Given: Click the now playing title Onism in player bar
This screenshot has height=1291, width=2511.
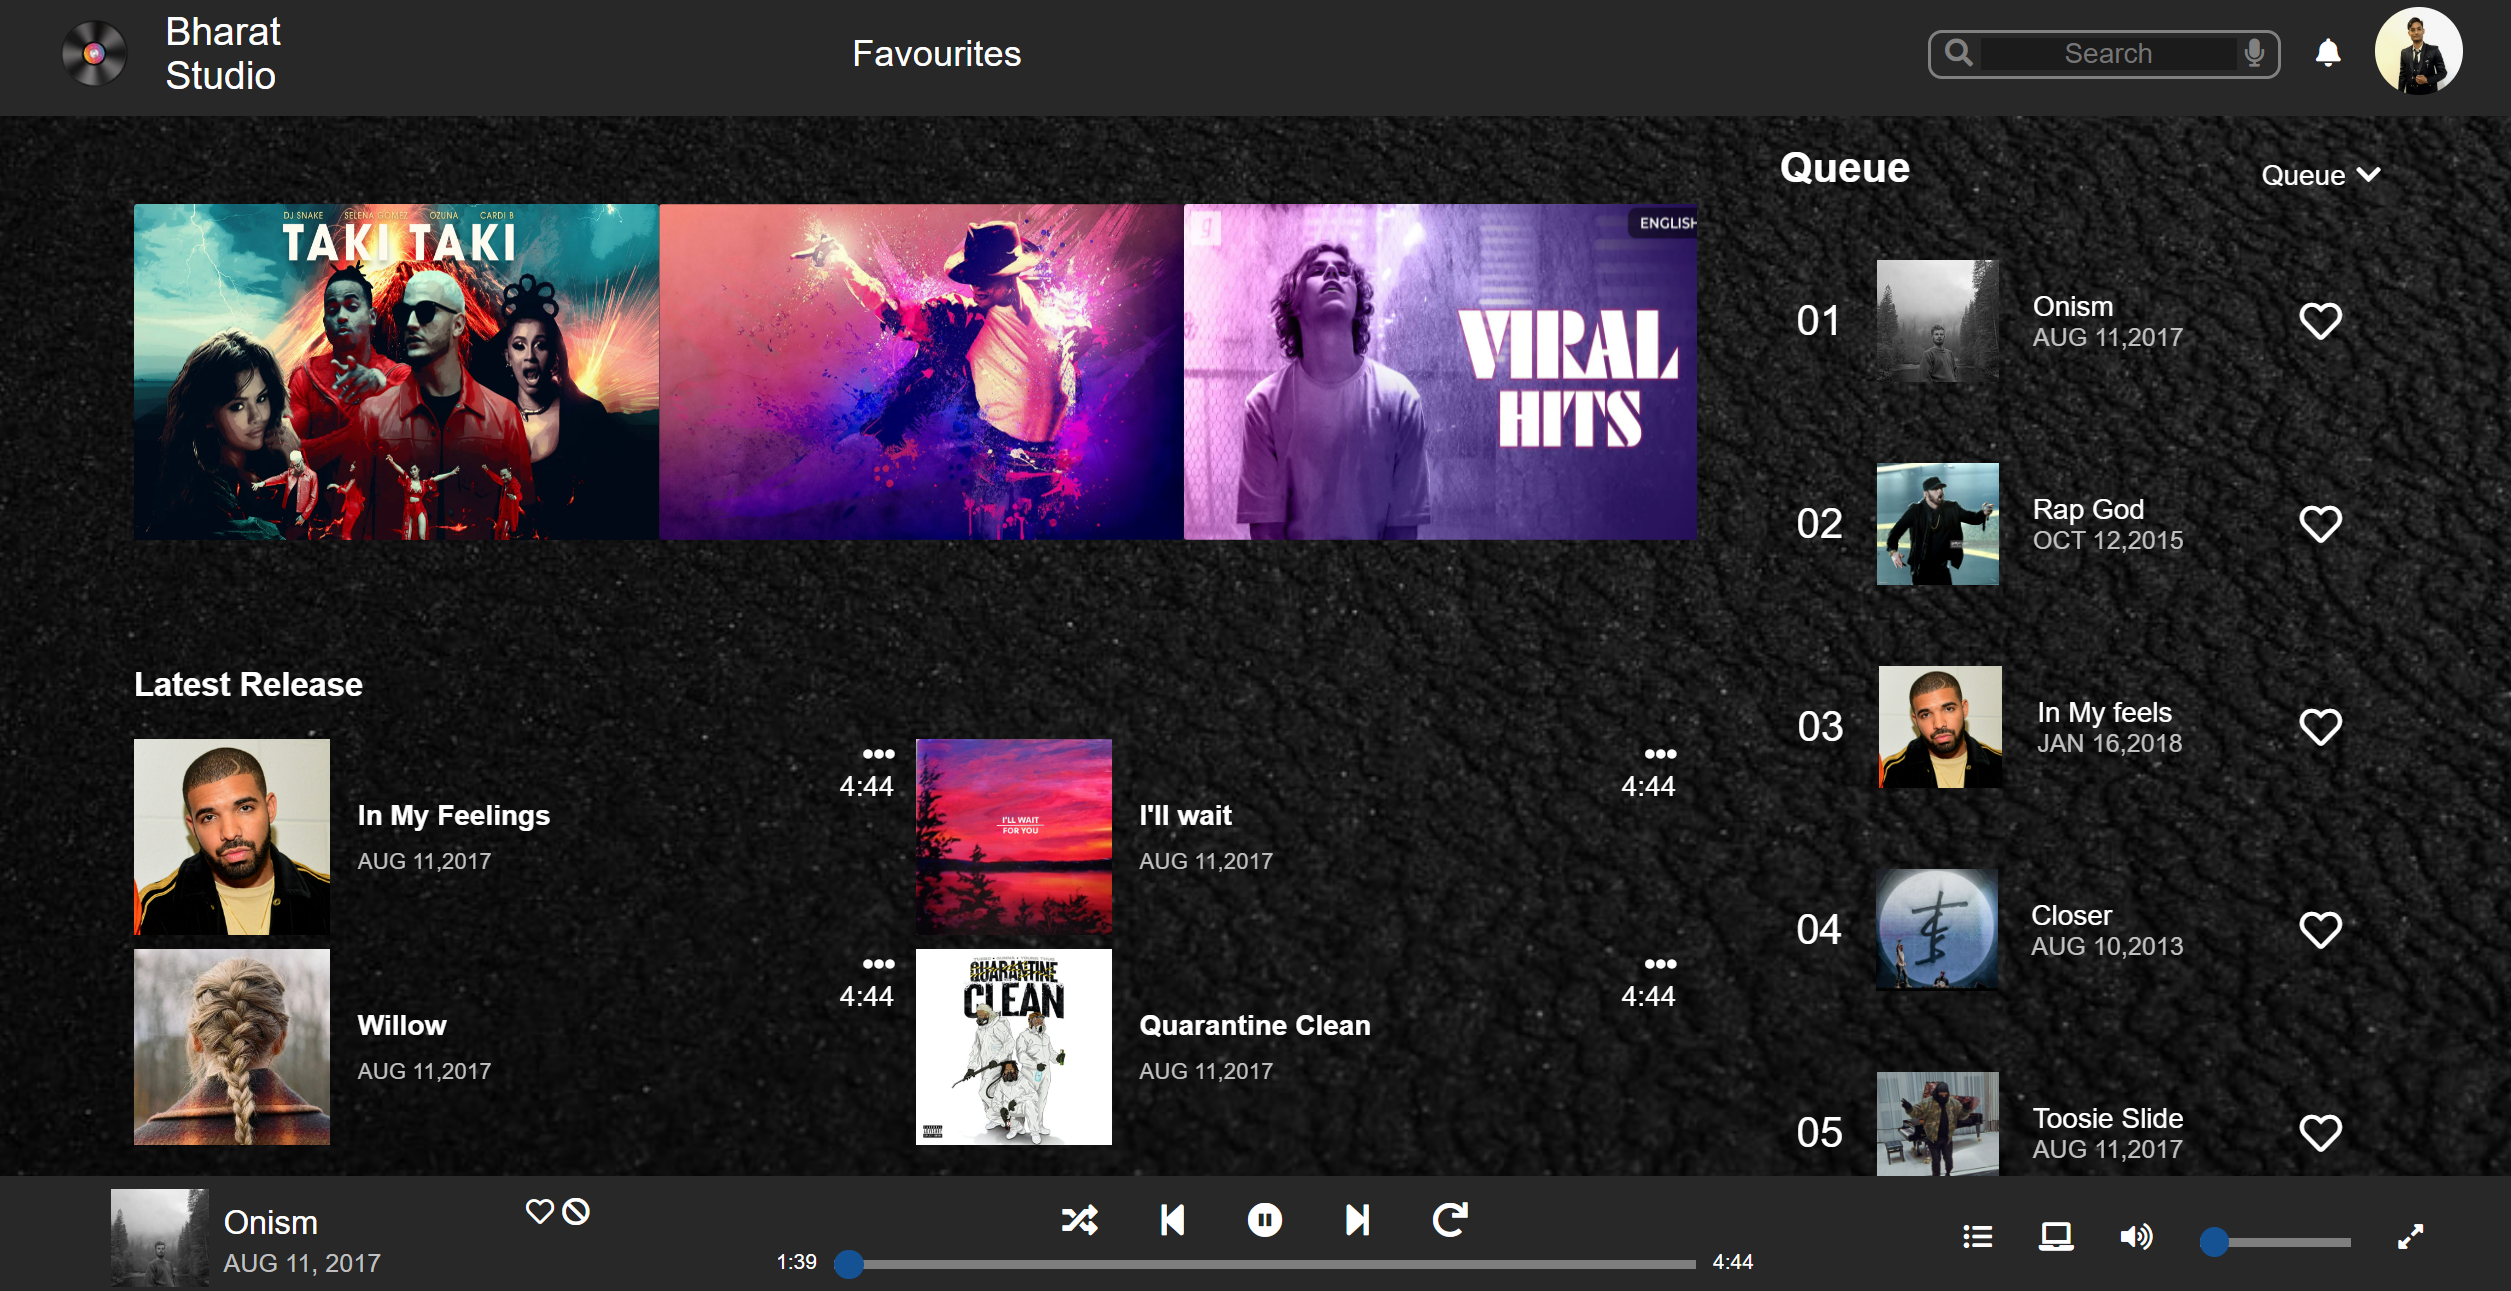Looking at the screenshot, I should (x=270, y=1222).
